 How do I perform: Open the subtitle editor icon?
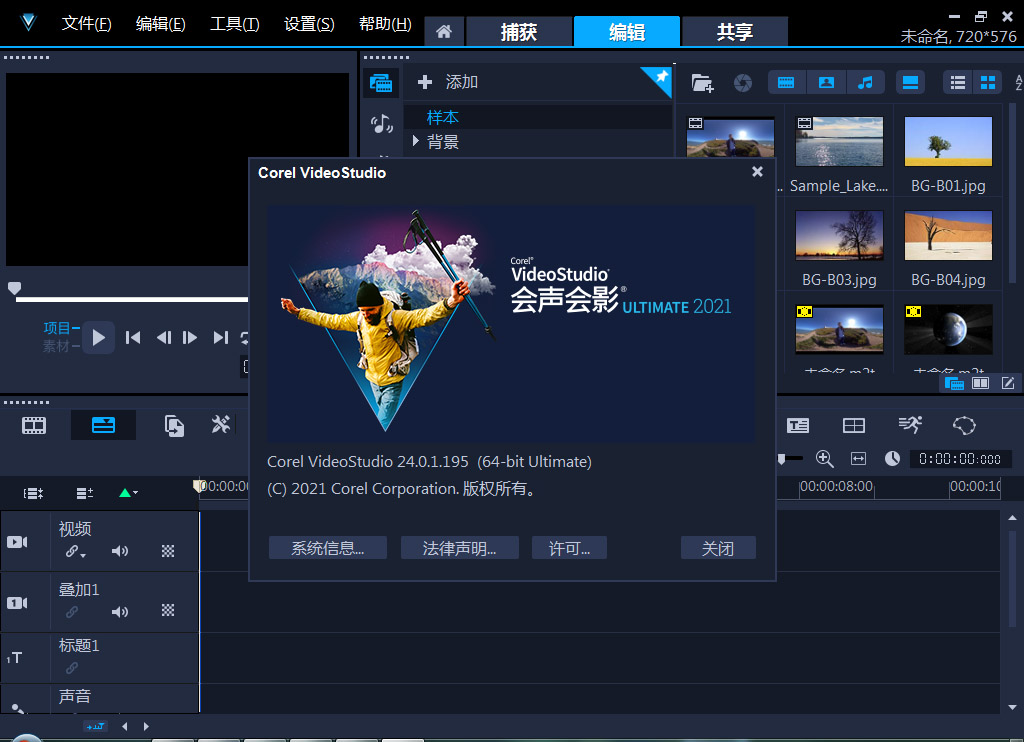(798, 426)
